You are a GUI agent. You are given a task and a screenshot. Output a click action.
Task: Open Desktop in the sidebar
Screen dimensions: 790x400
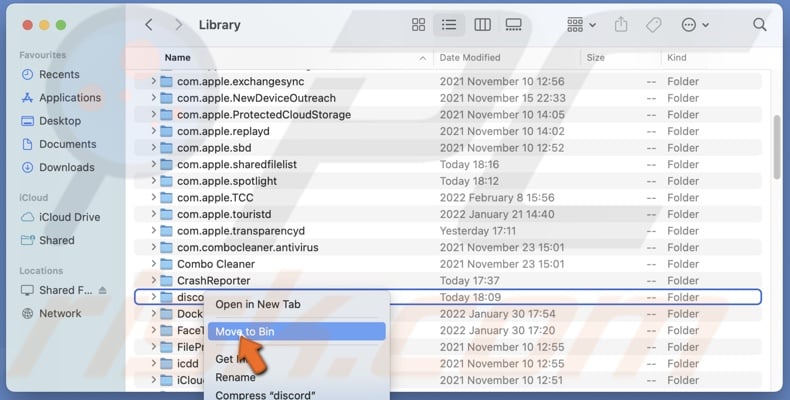point(51,121)
